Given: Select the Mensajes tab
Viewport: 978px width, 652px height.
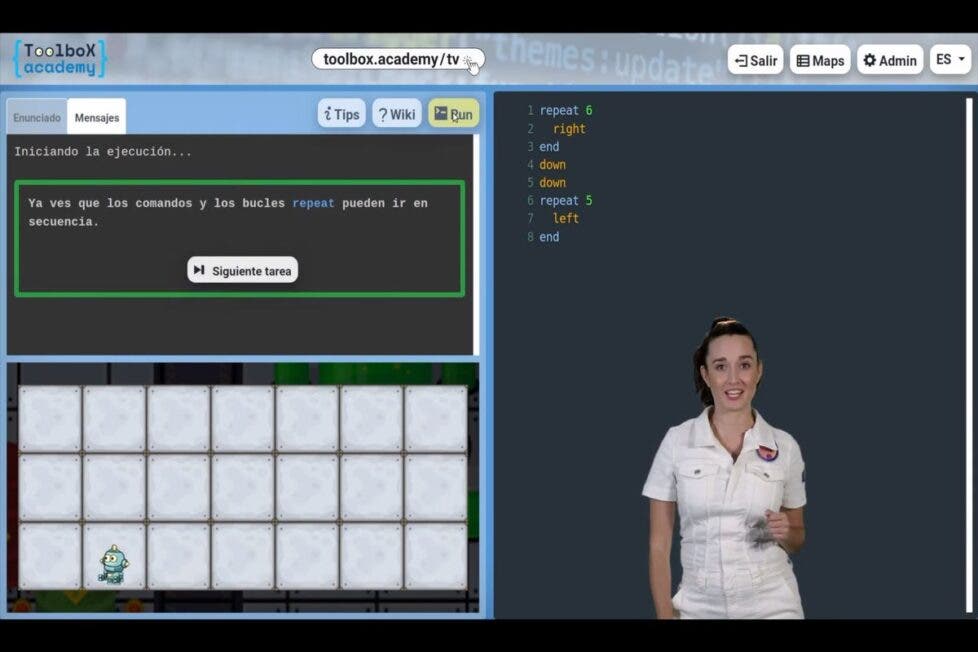Looking at the screenshot, I should (97, 117).
